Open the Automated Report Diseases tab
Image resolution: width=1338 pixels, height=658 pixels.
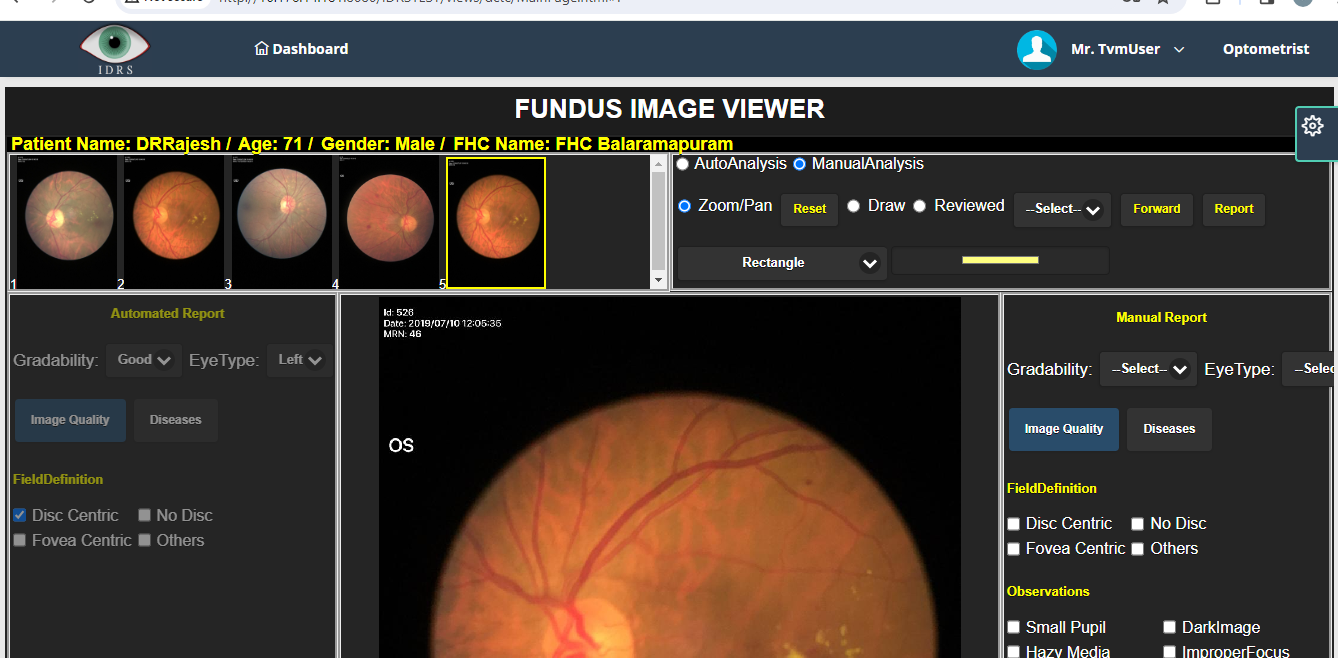click(x=176, y=420)
